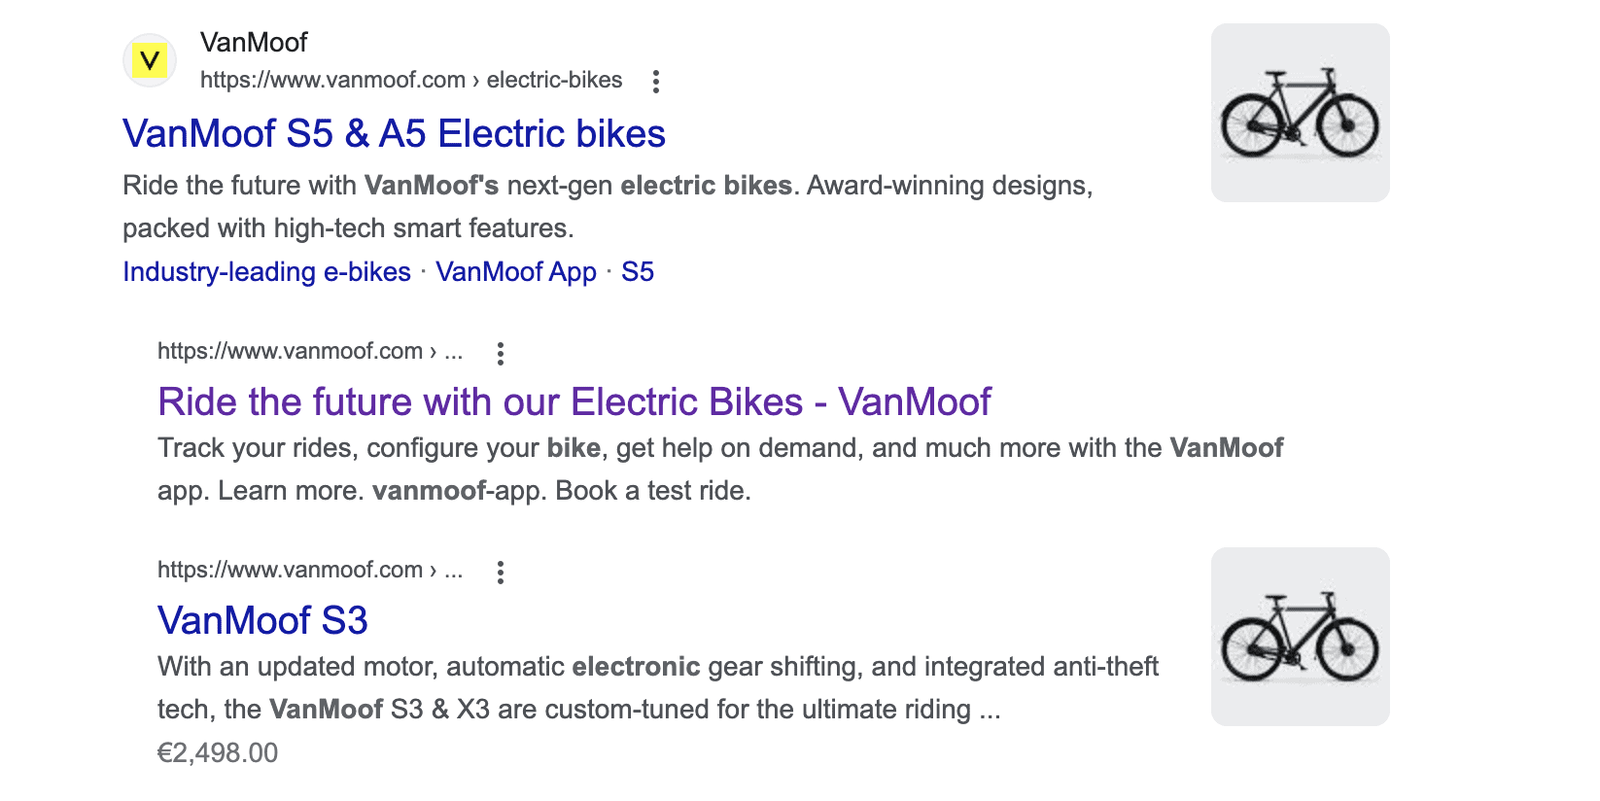The height and width of the screenshot is (801, 1600).
Task: Open the 'VanMoof S5 & A5 Electric bikes' link
Action: pyautogui.click(x=394, y=134)
